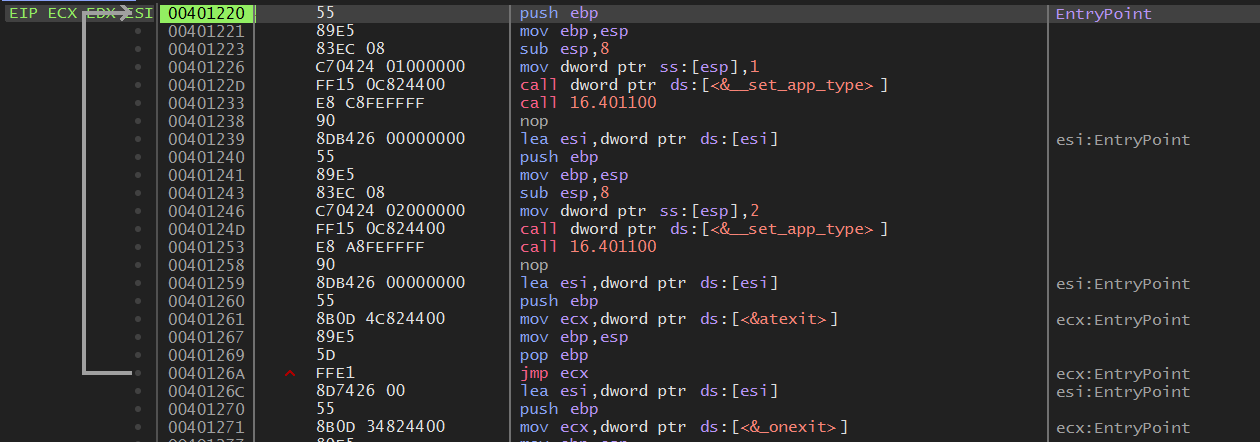Click bytes 8B0D 4C824400
This screenshot has width=1260, height=442.
click(380, 319)
